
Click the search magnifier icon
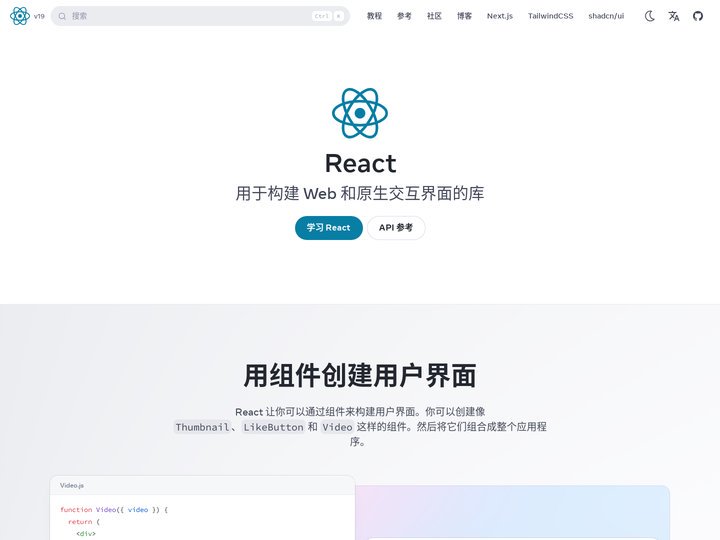pyautogui.click(x=62, y=16)
